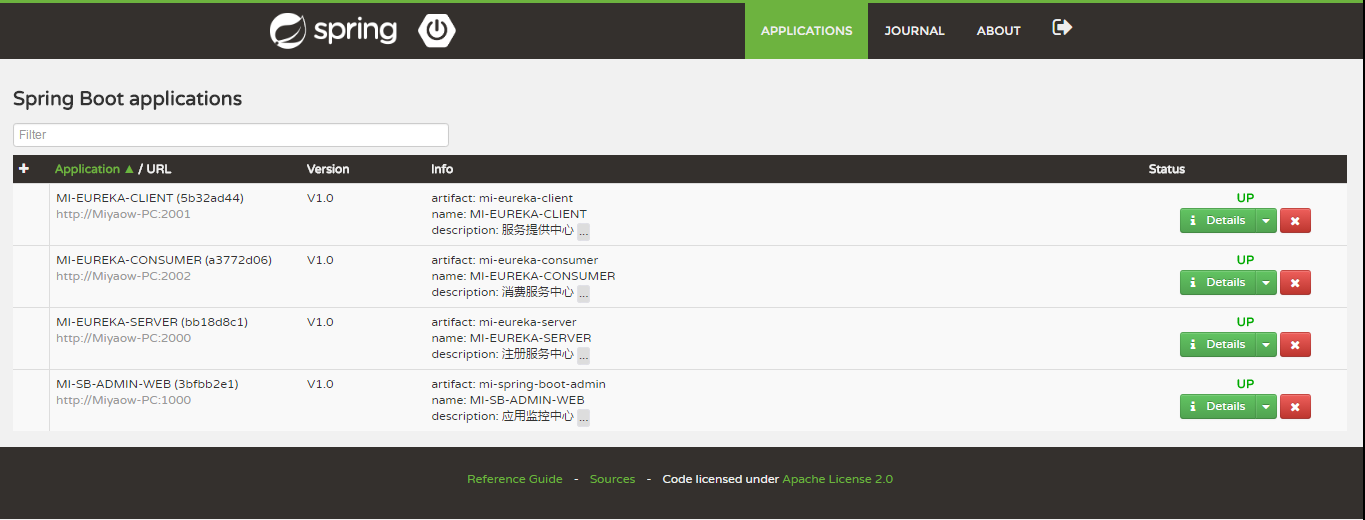Screen dimensions: 1365x520
Task: Expand info ellipsis for MI-EUREKA-SERVER
Action: coord(583,355)
